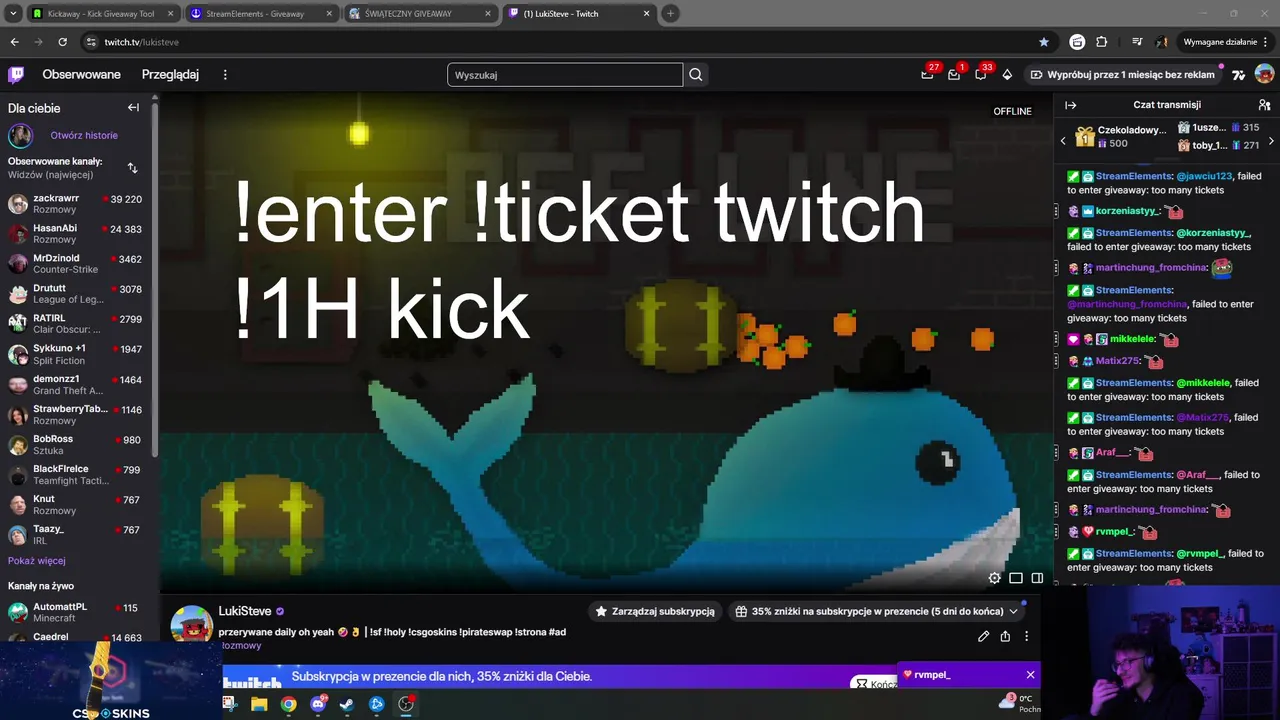The width and height of the screenshot is (1280, 720).
Task: Open MrDzinold channel in sidebar
Action: 75,264
